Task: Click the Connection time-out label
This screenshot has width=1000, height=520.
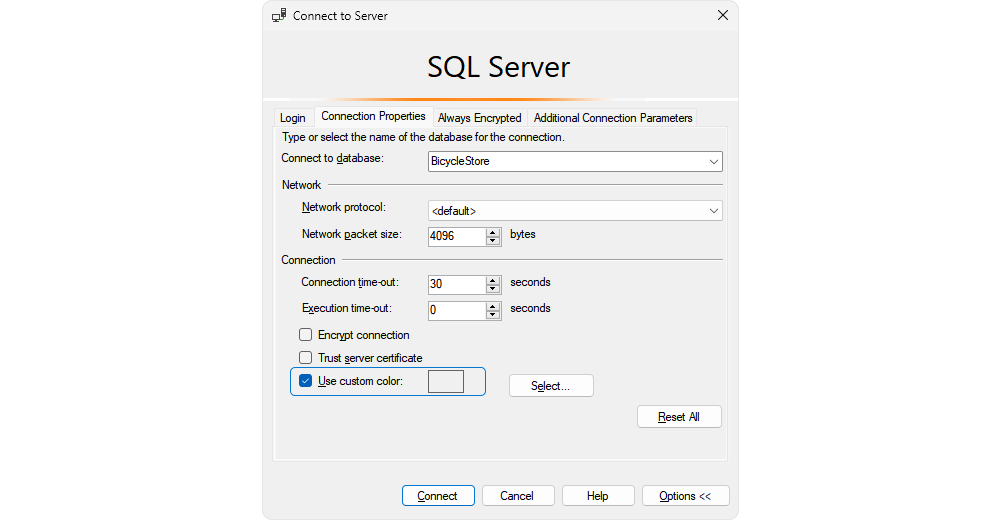Action: click(x=350, y=282)
